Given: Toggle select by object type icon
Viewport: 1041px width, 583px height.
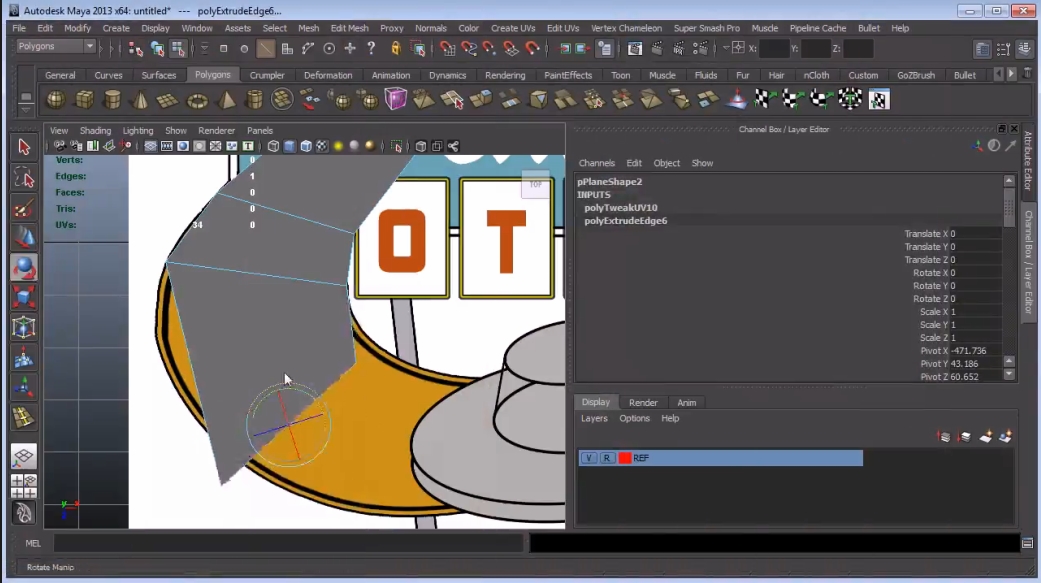Looking at the screenshot, I should 157,48.
